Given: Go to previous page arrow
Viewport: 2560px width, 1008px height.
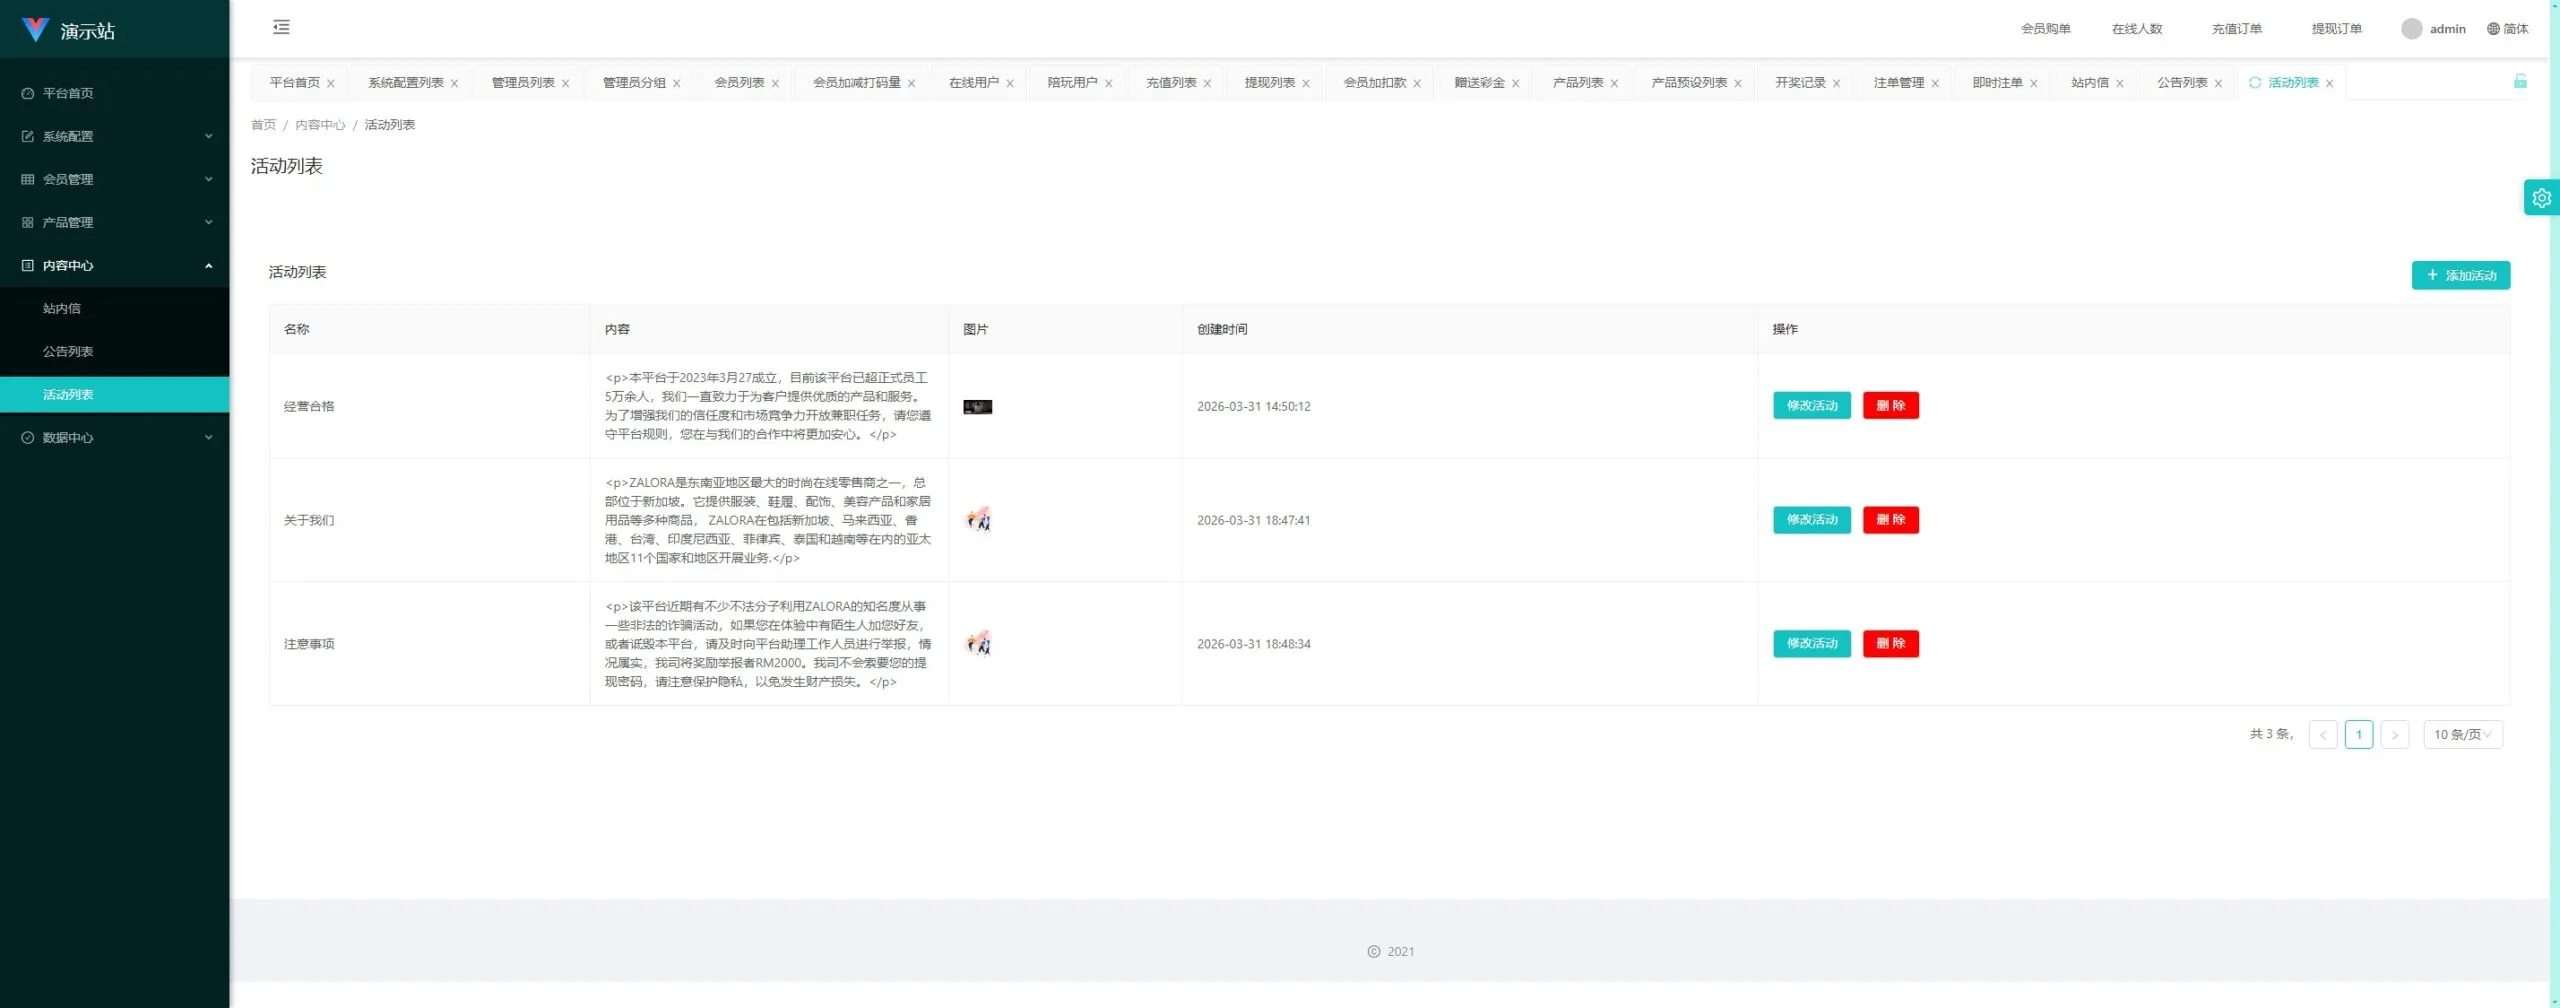Looking at the screenshot, I should pos(2322,735).
